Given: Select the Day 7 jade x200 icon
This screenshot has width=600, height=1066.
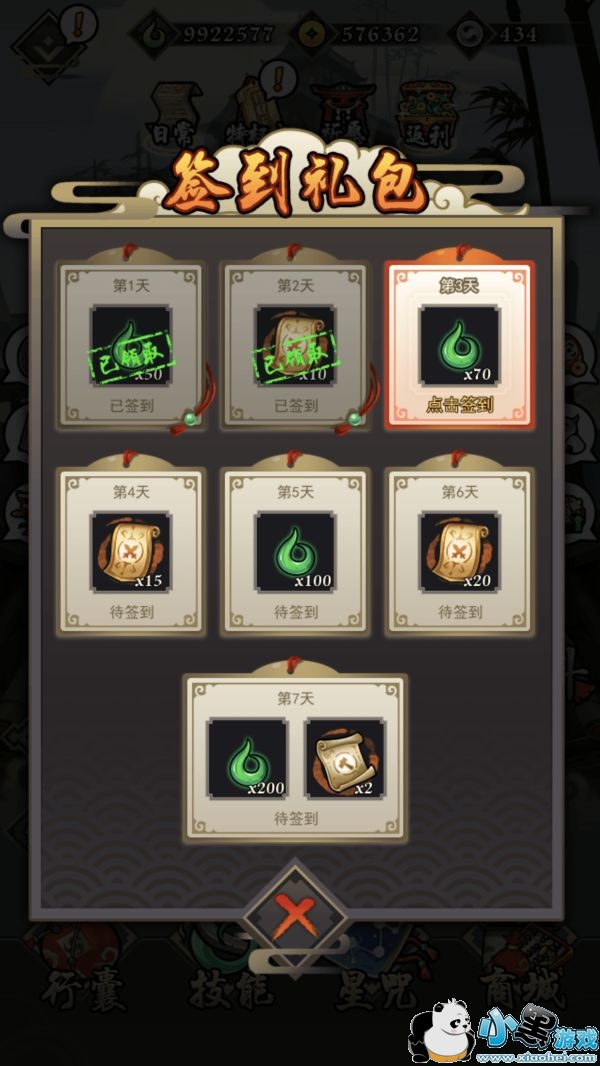Looking at the screenshot, I should pos(247,758).
